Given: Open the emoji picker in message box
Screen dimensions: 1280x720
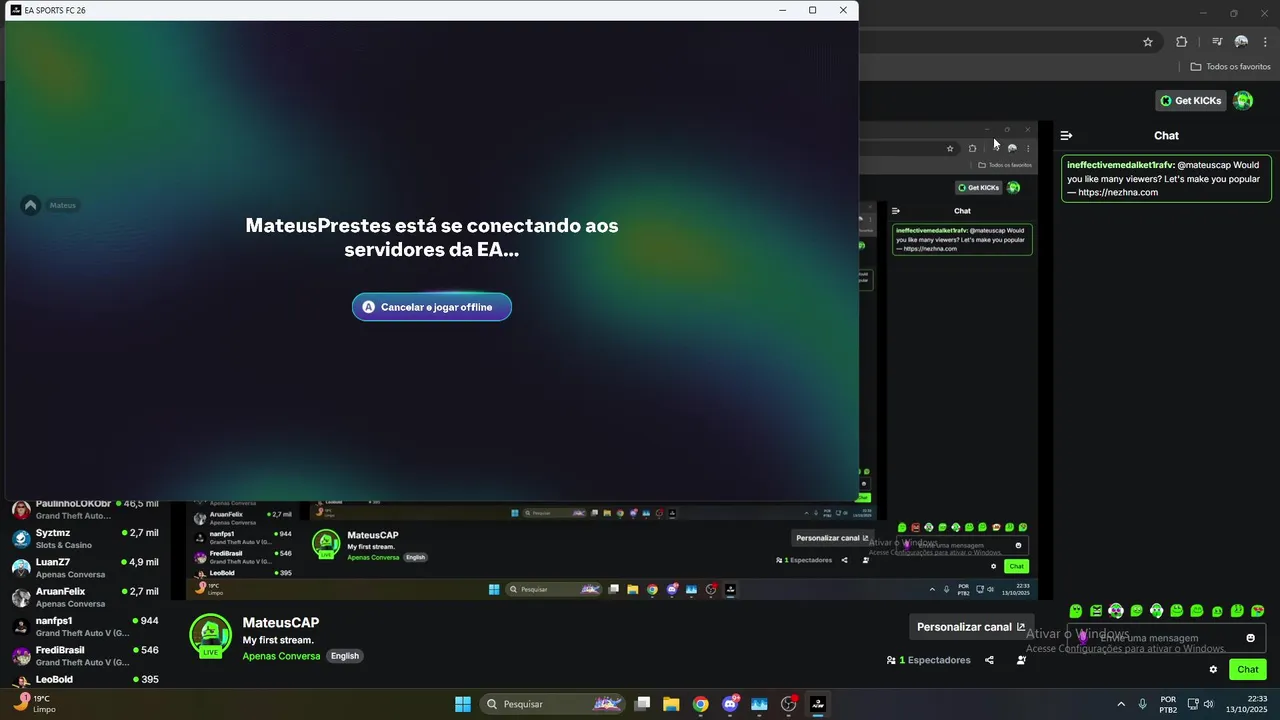Looking at the screenshot, I should coord(1250,638).
